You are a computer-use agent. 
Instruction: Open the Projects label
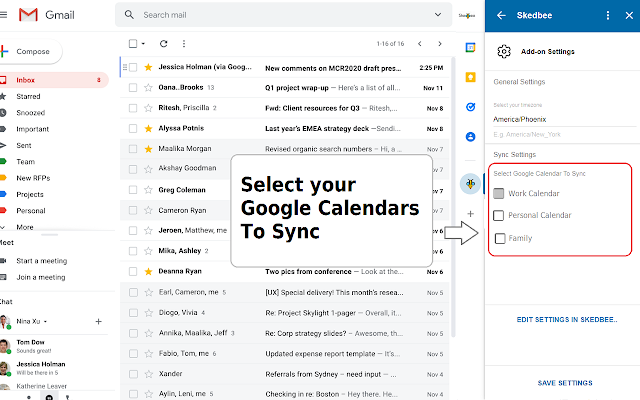(x=30, y=194)
